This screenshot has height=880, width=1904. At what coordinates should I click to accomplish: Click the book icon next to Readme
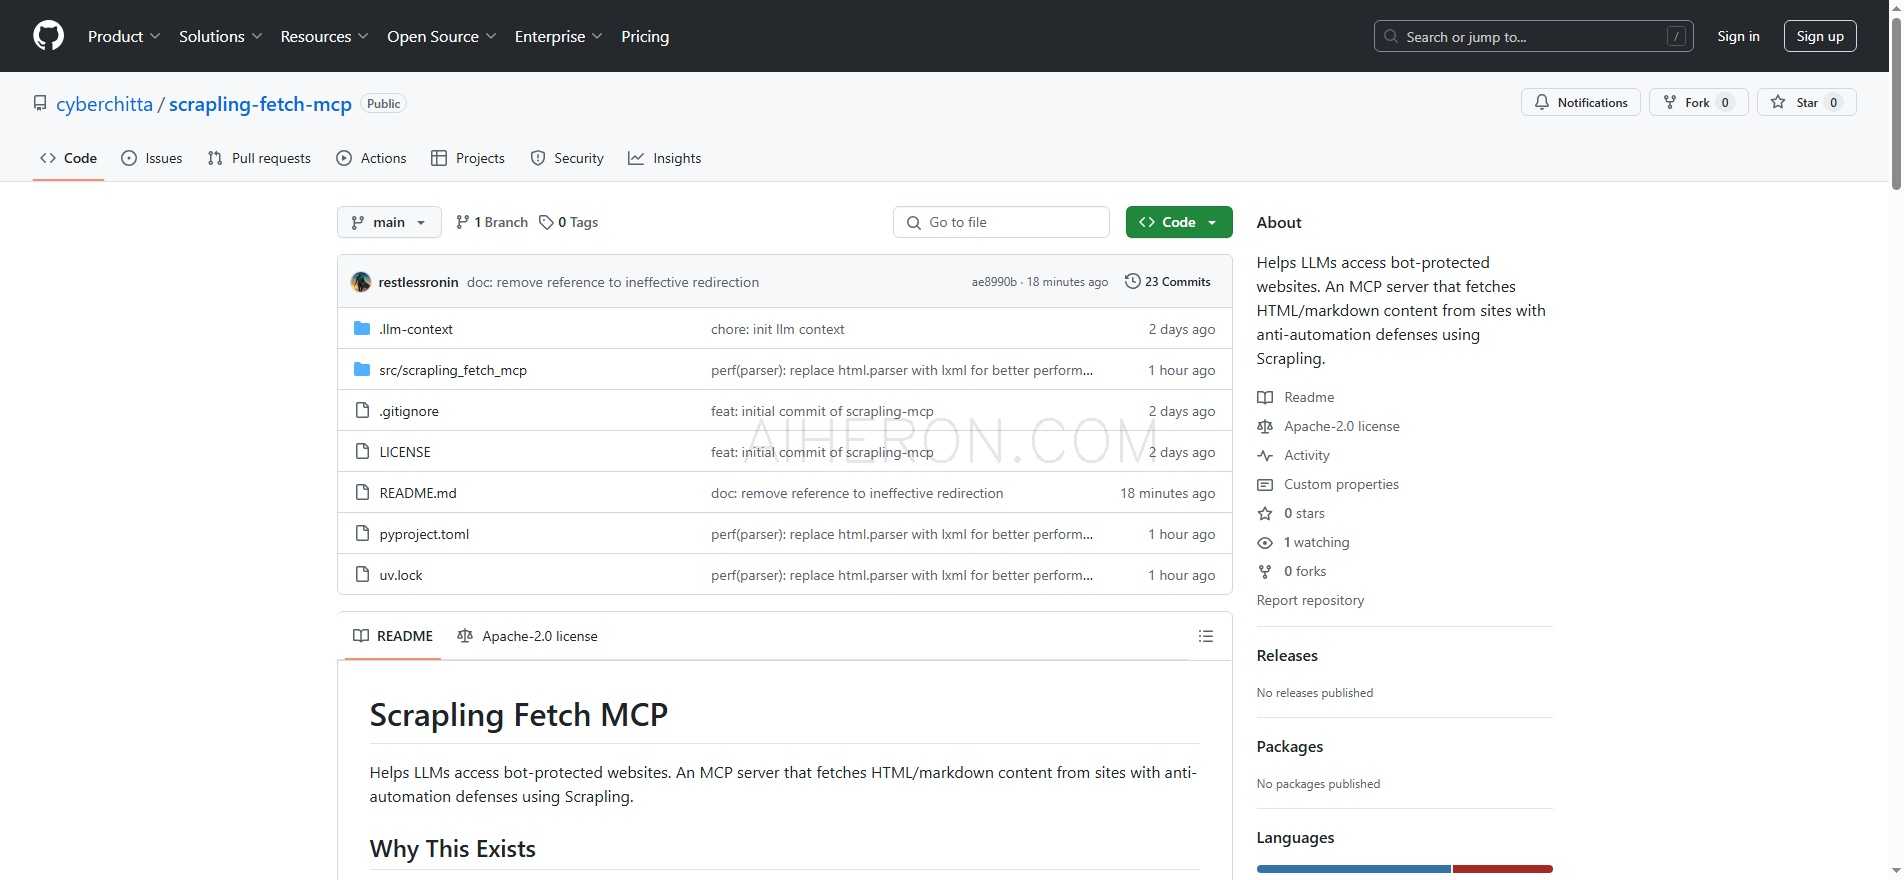click(1265, 397)
